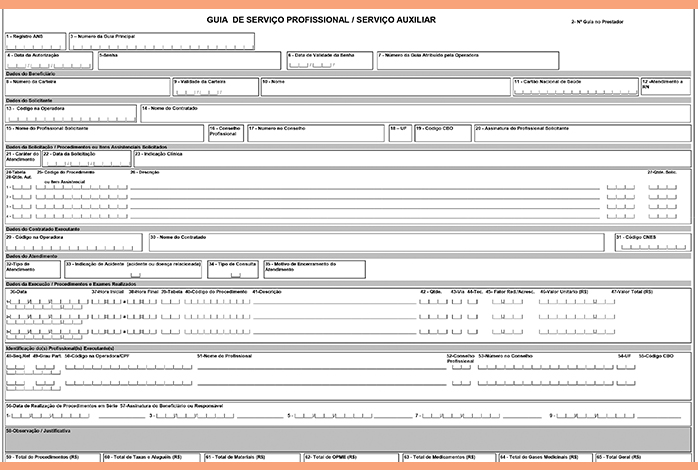
Task: Click the 31 - Código CNES field
Action: coord(651,241)
